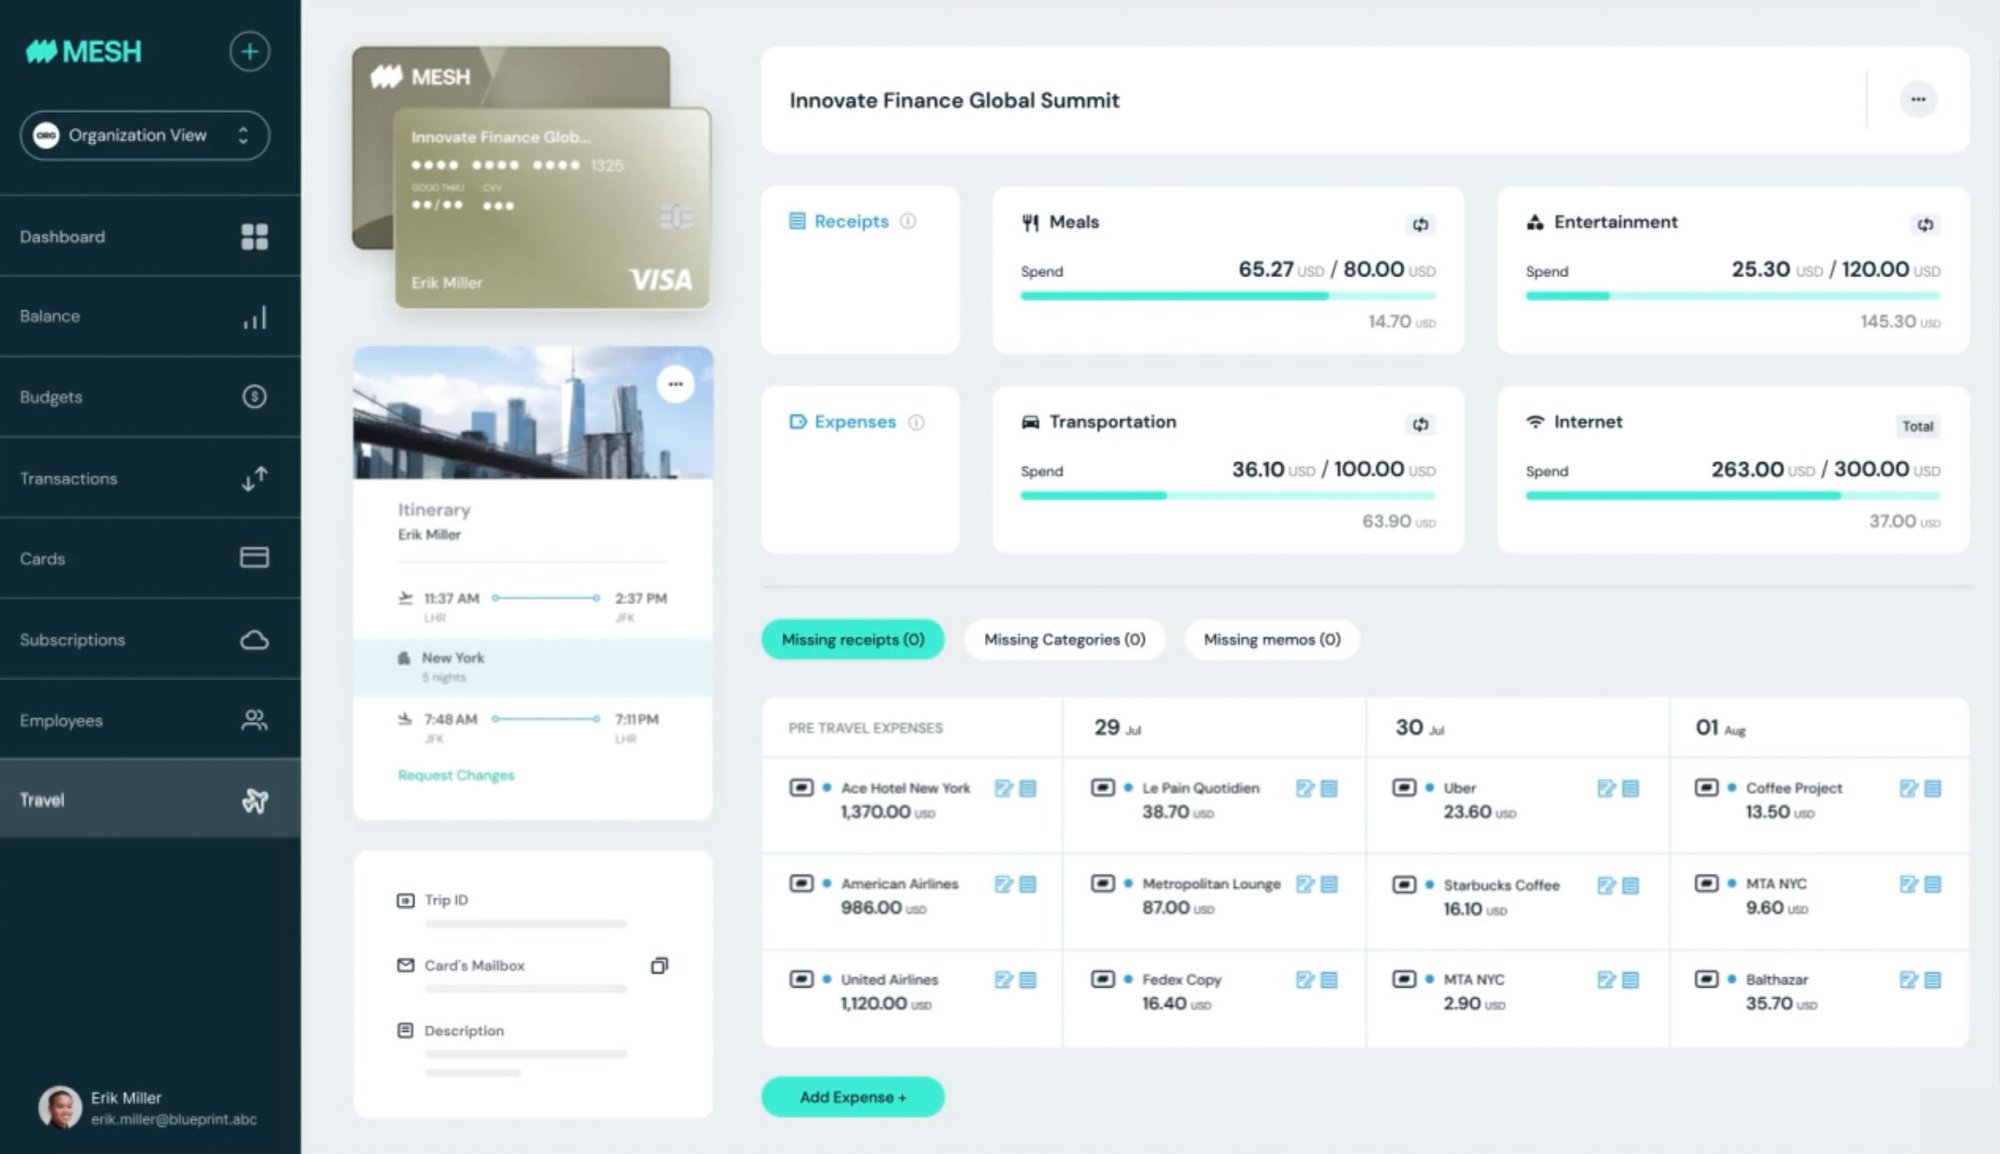Open the summit header three-dot menu
2000x1154 pixels.
(x=1918, y=99)
